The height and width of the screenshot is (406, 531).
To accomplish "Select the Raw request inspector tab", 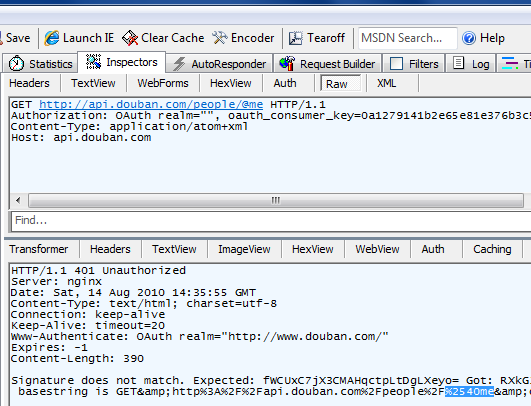I will pos(340,84).
